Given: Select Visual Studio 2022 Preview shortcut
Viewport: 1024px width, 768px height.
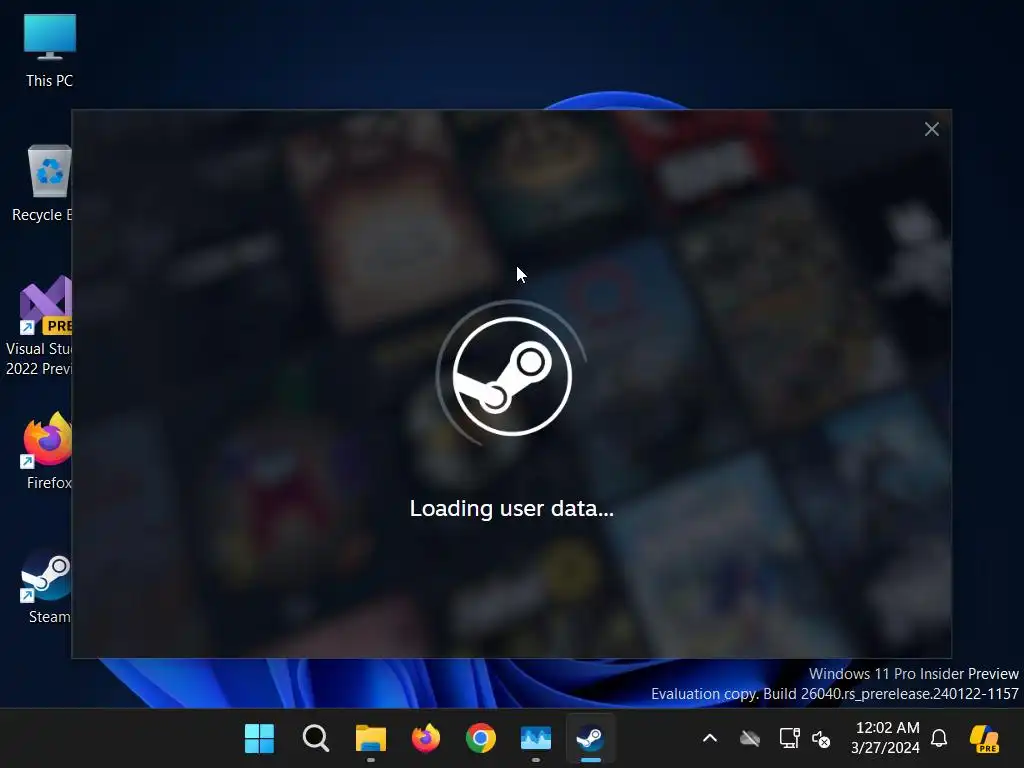Looking at the screenshot, I should (x=40, y=326).
